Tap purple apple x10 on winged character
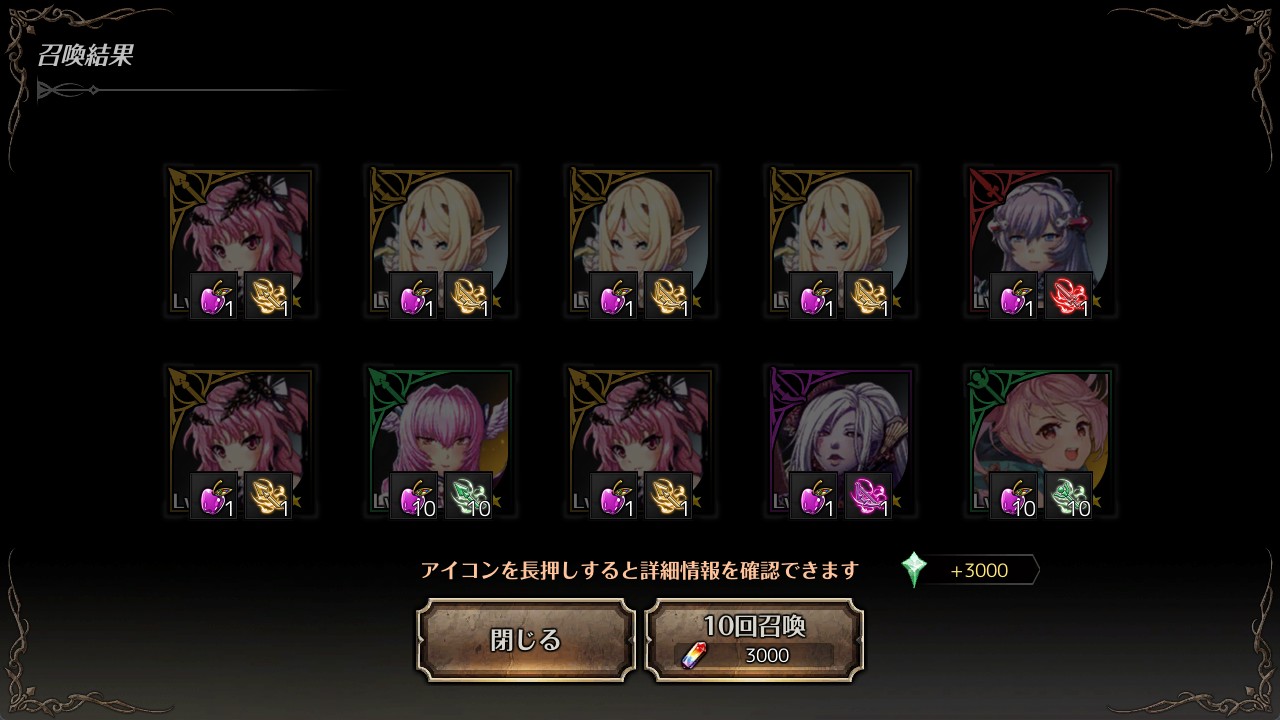 point(414,496)
